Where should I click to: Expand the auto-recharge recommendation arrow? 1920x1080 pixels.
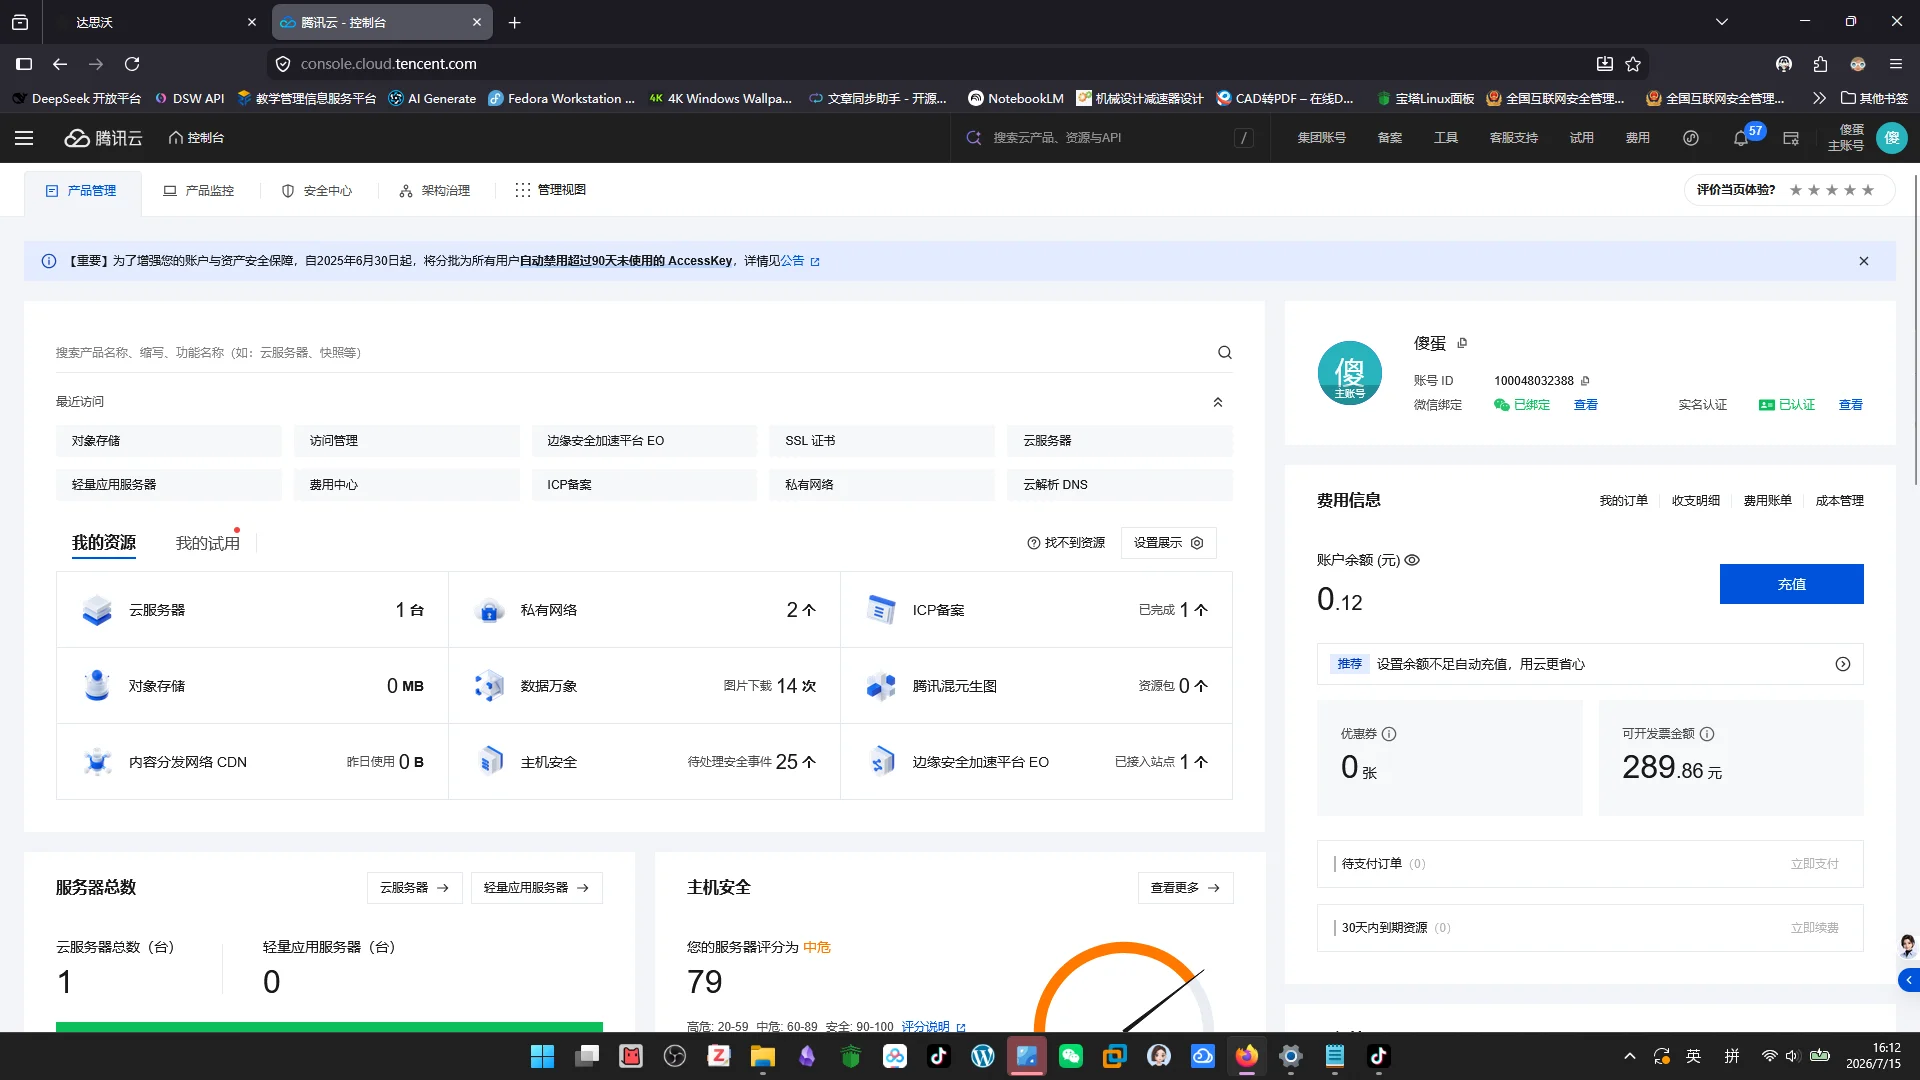click(1843, 664)
